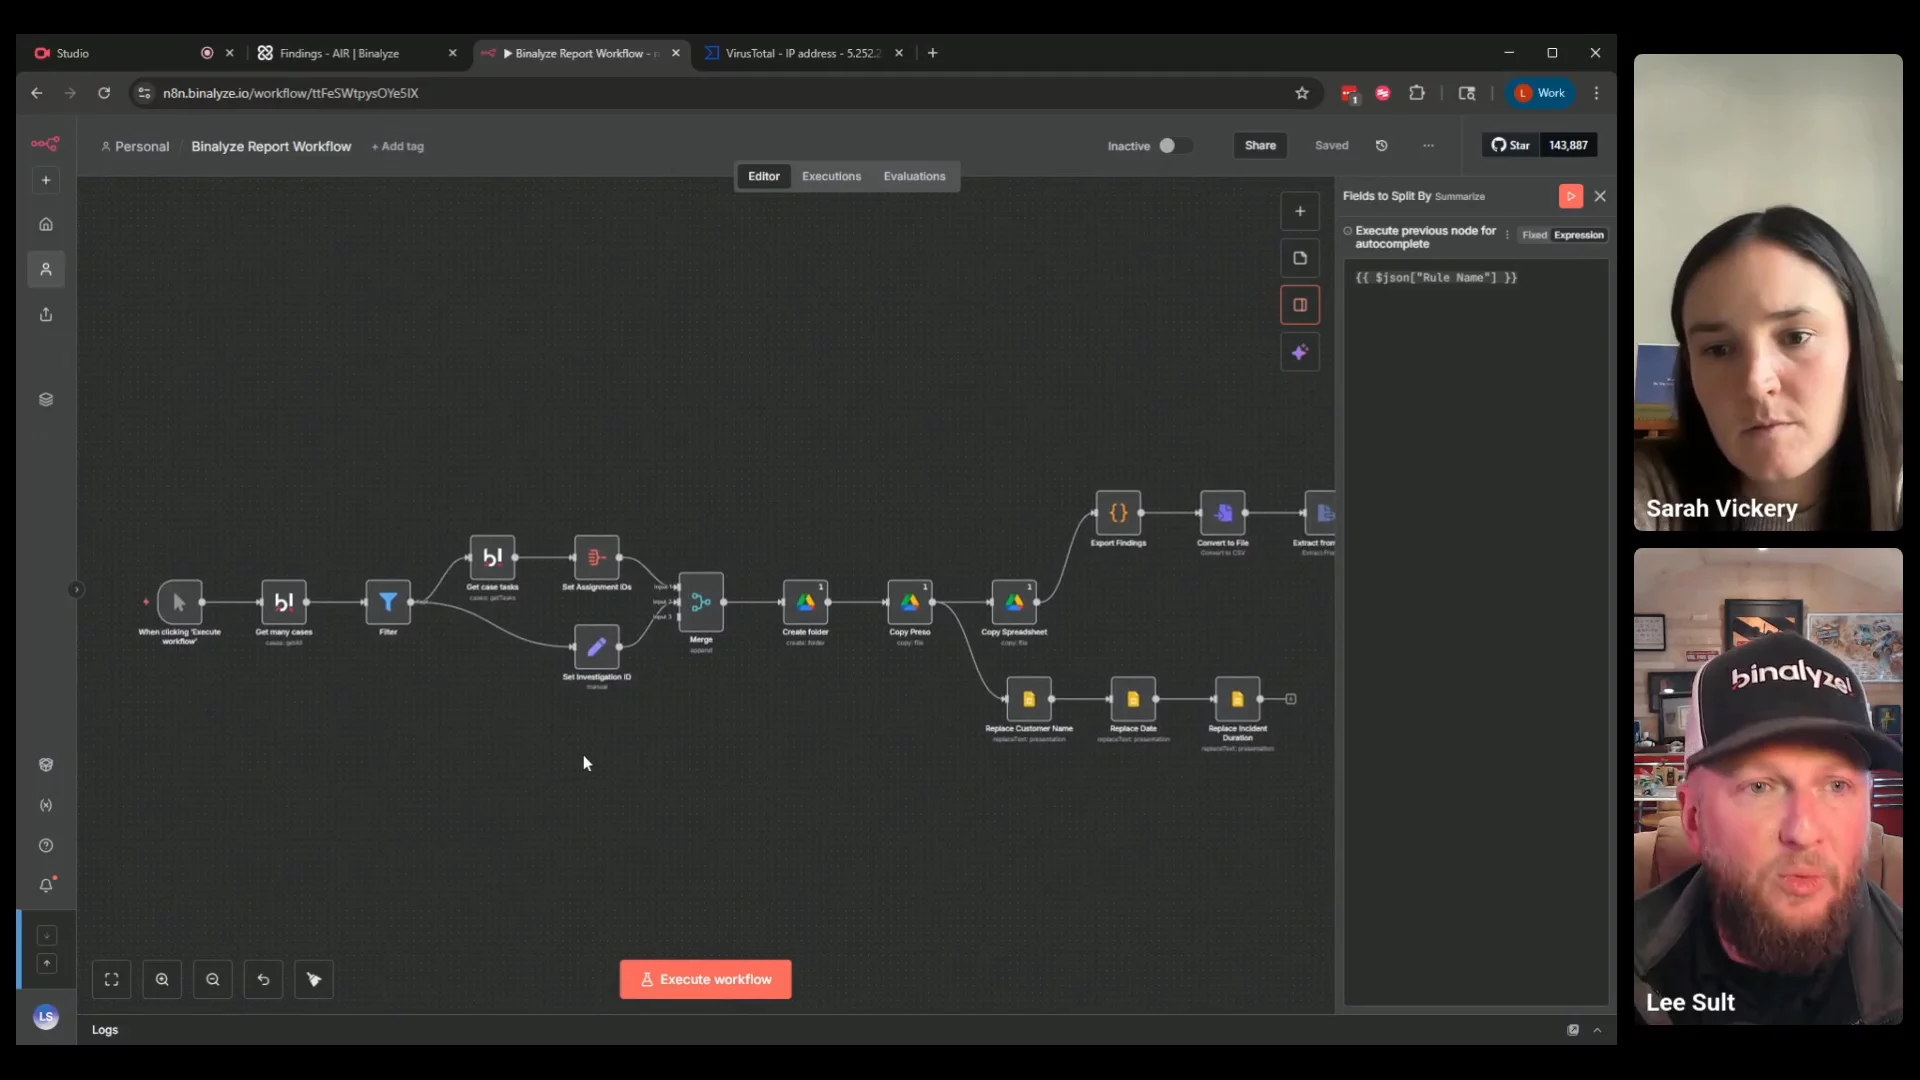Click the Execute workflow button
The height and width of the screenshot is (1080, 1920).
[x=705, y=980]
